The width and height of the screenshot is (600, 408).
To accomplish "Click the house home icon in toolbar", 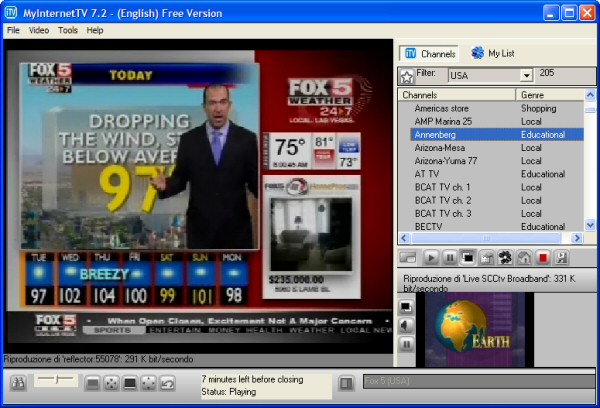I will (524, 258).
